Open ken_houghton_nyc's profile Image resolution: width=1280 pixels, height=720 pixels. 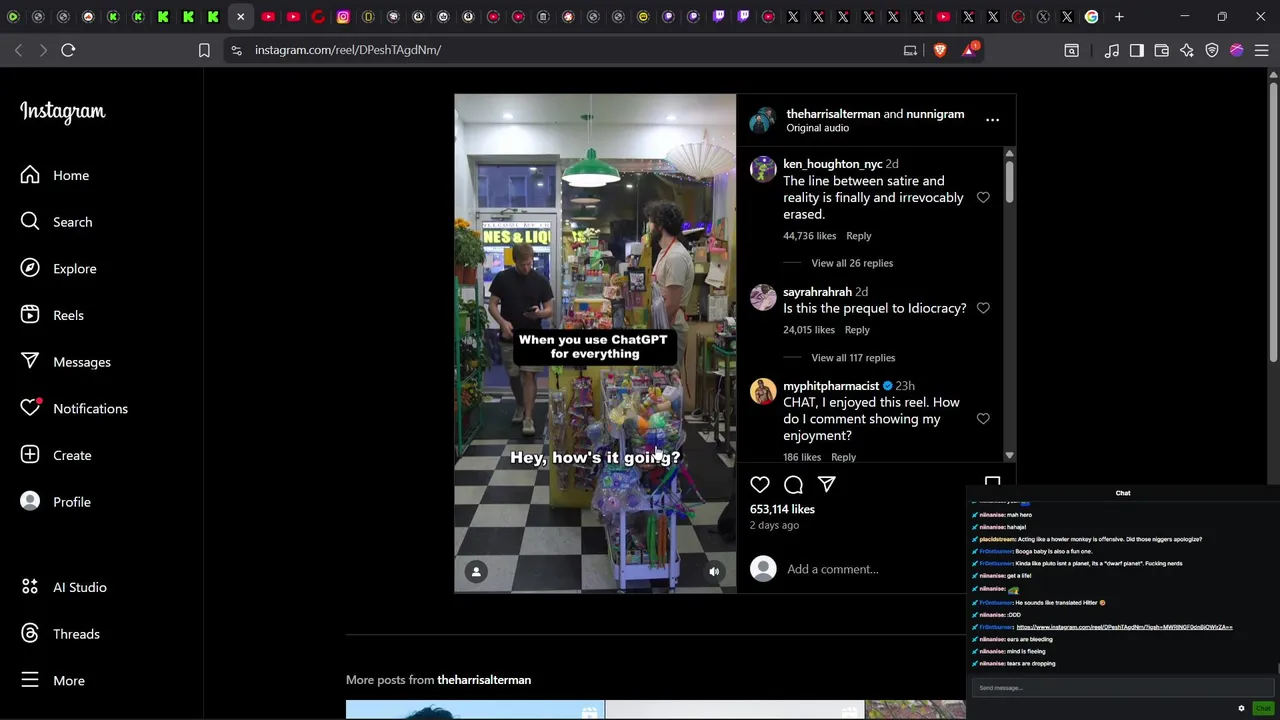832,164
